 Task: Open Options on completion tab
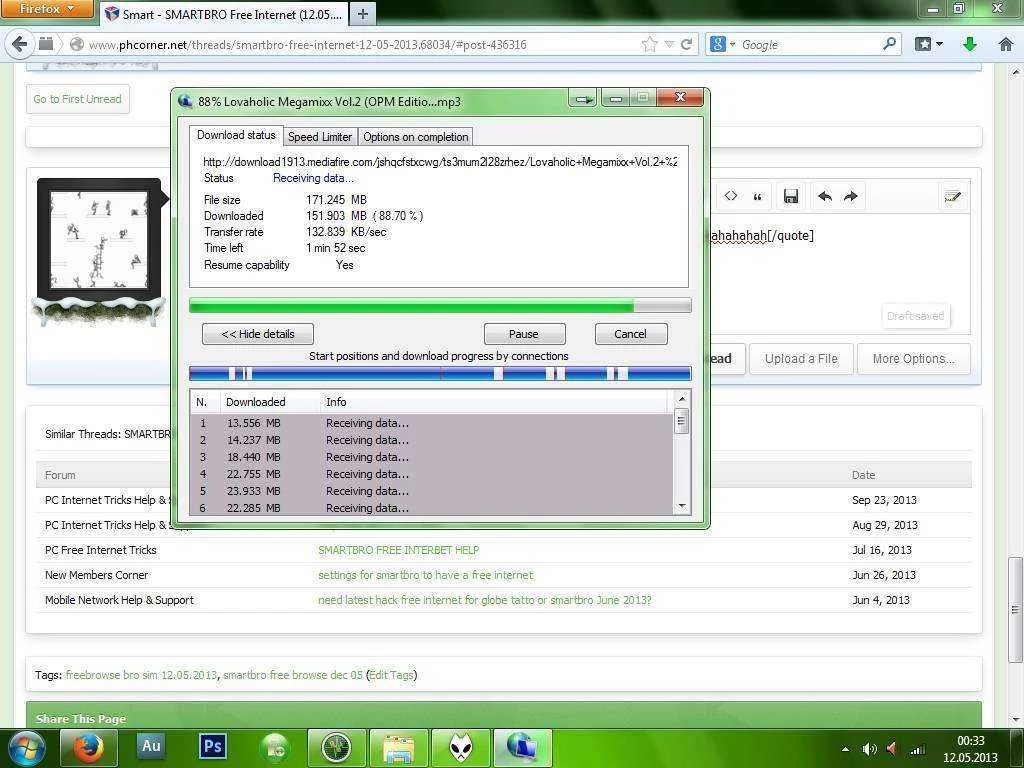pyautogui.click(x=415, y=136)
